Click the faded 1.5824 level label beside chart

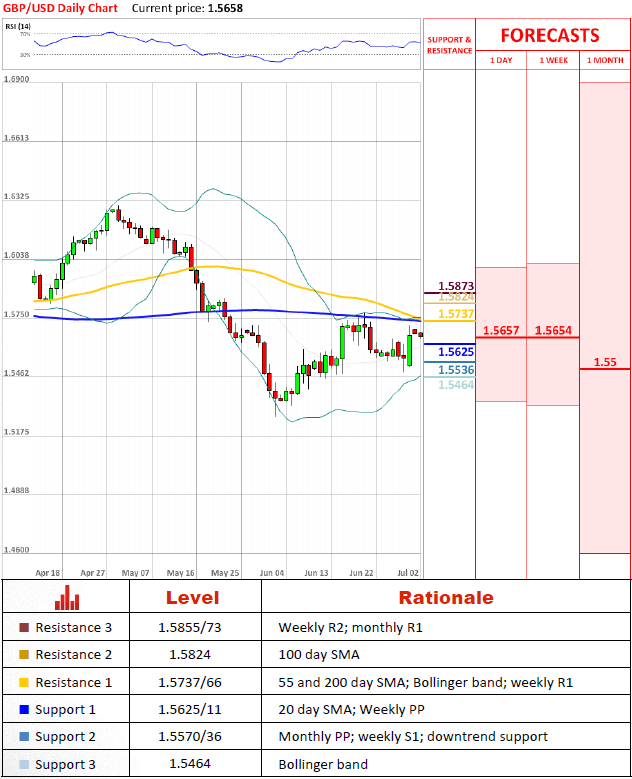tap(456, 297)
